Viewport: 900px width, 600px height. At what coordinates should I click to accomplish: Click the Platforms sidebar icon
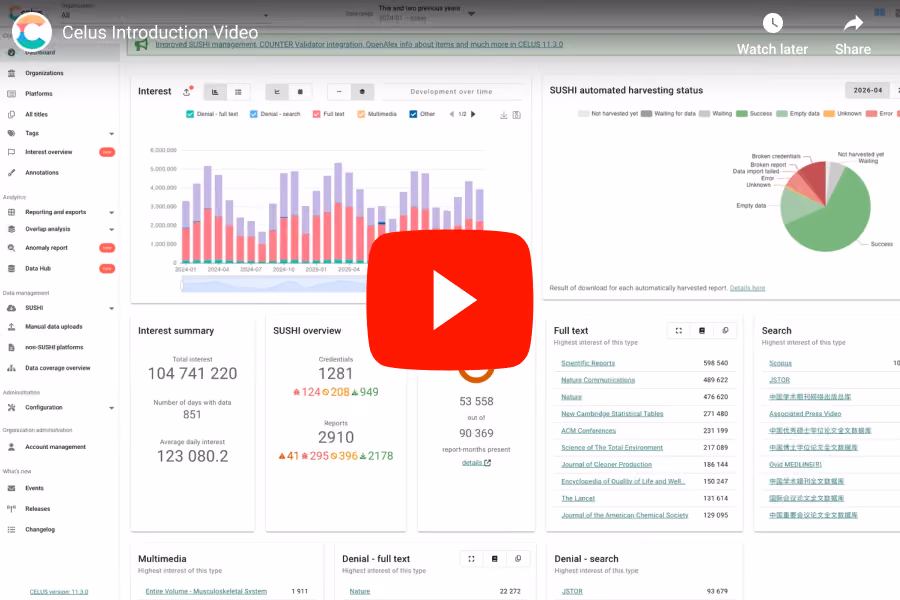pyautogui.click(x=11, y=94)
